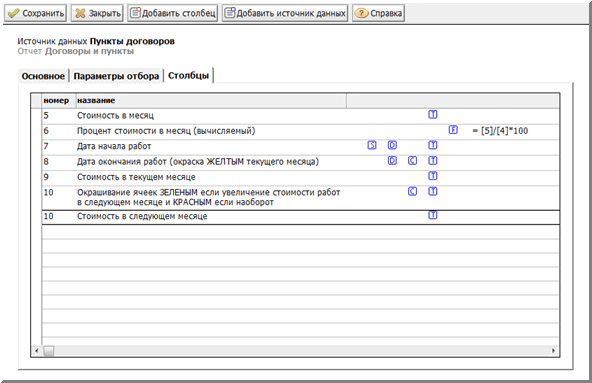Click the horizontal scrollbar thumb
The width and height of the screenshot is (592, 383).
click(48, 351)
